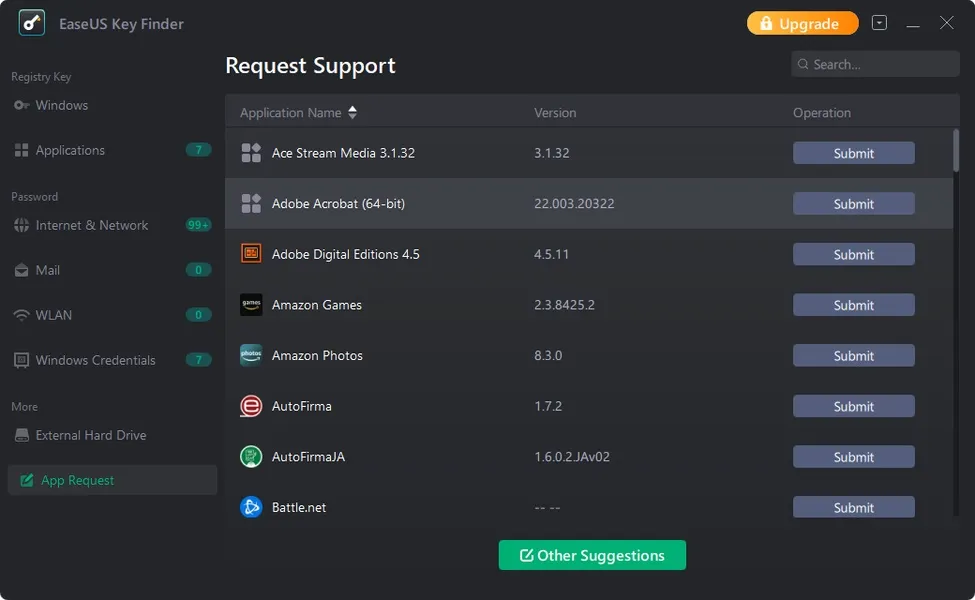
Task: Click the Amazon Photos app icon
Action: tap(251, 356)
